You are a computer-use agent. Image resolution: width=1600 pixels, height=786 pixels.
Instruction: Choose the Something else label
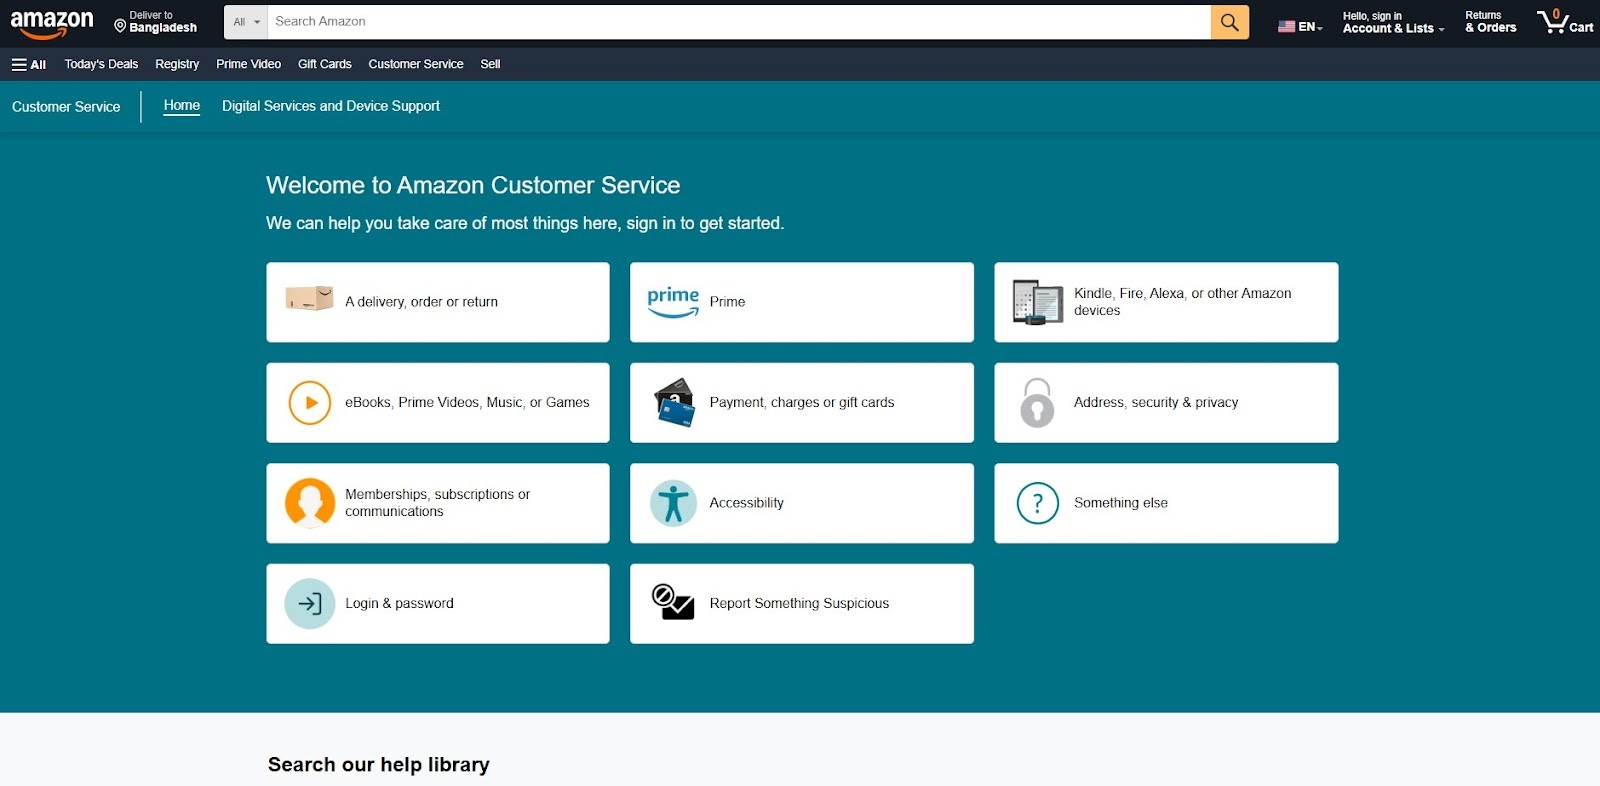click(1120, 503)
